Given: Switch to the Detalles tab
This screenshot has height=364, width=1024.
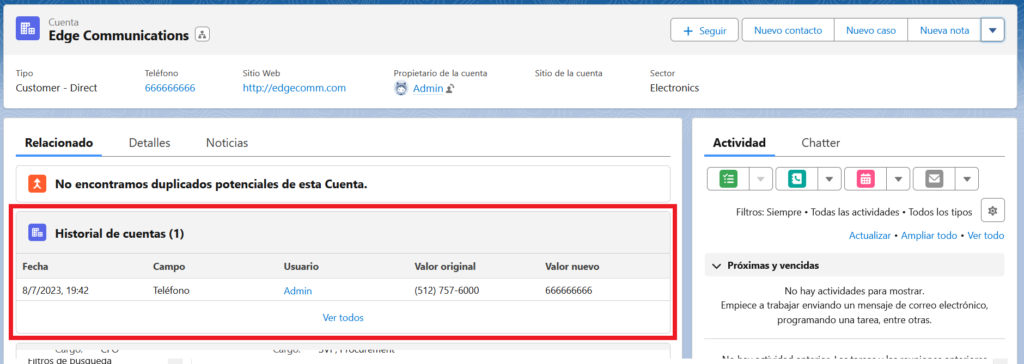Looking at the screenshot, I should (x=150, y=142).
